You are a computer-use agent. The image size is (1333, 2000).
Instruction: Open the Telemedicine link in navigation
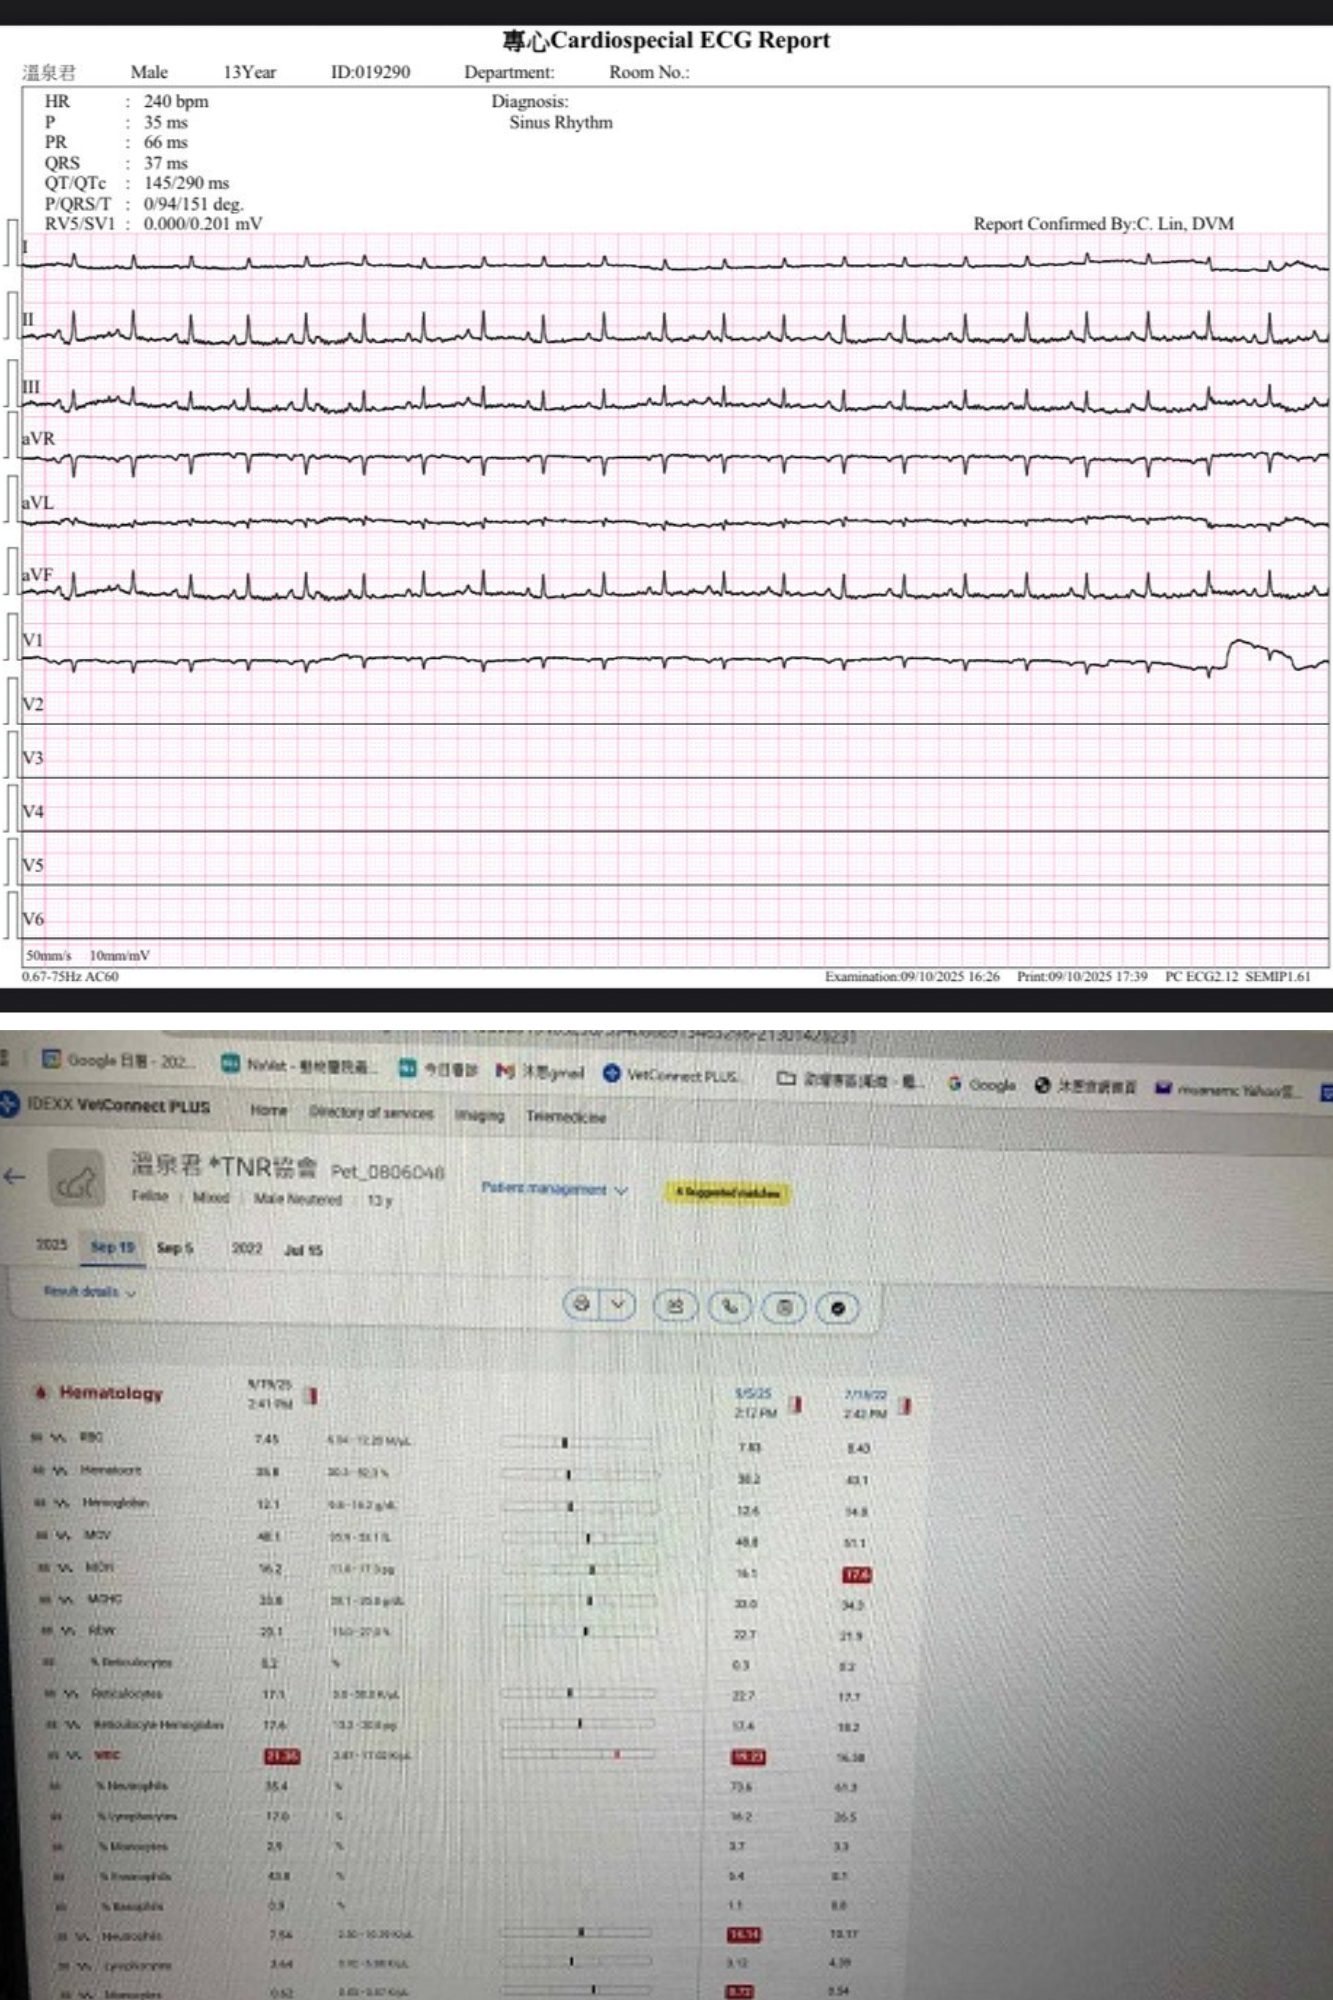[566, 1117]
